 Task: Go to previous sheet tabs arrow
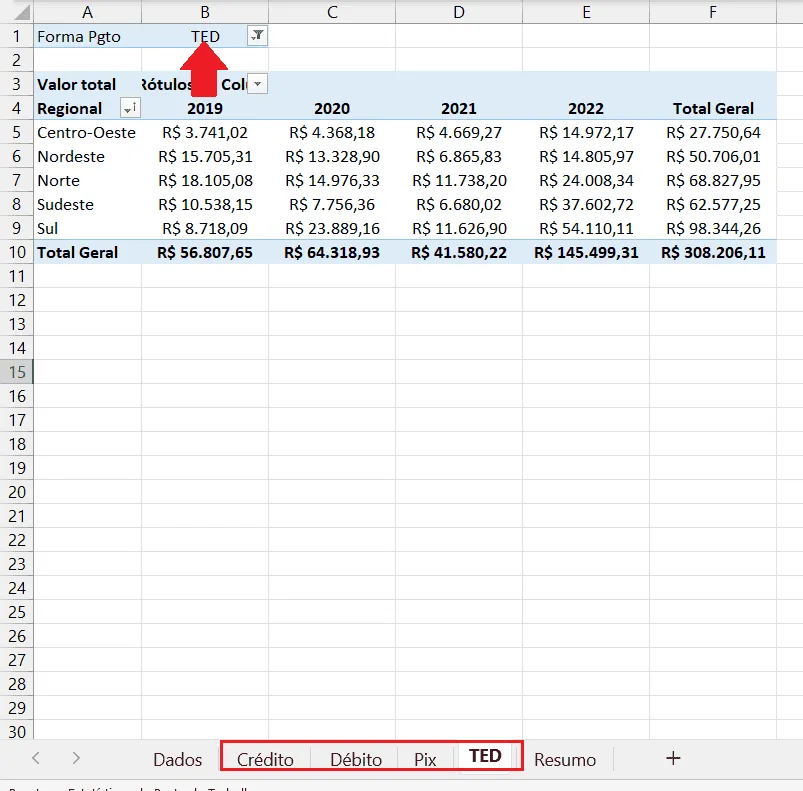pyautogui.click(x=35, y=758)
